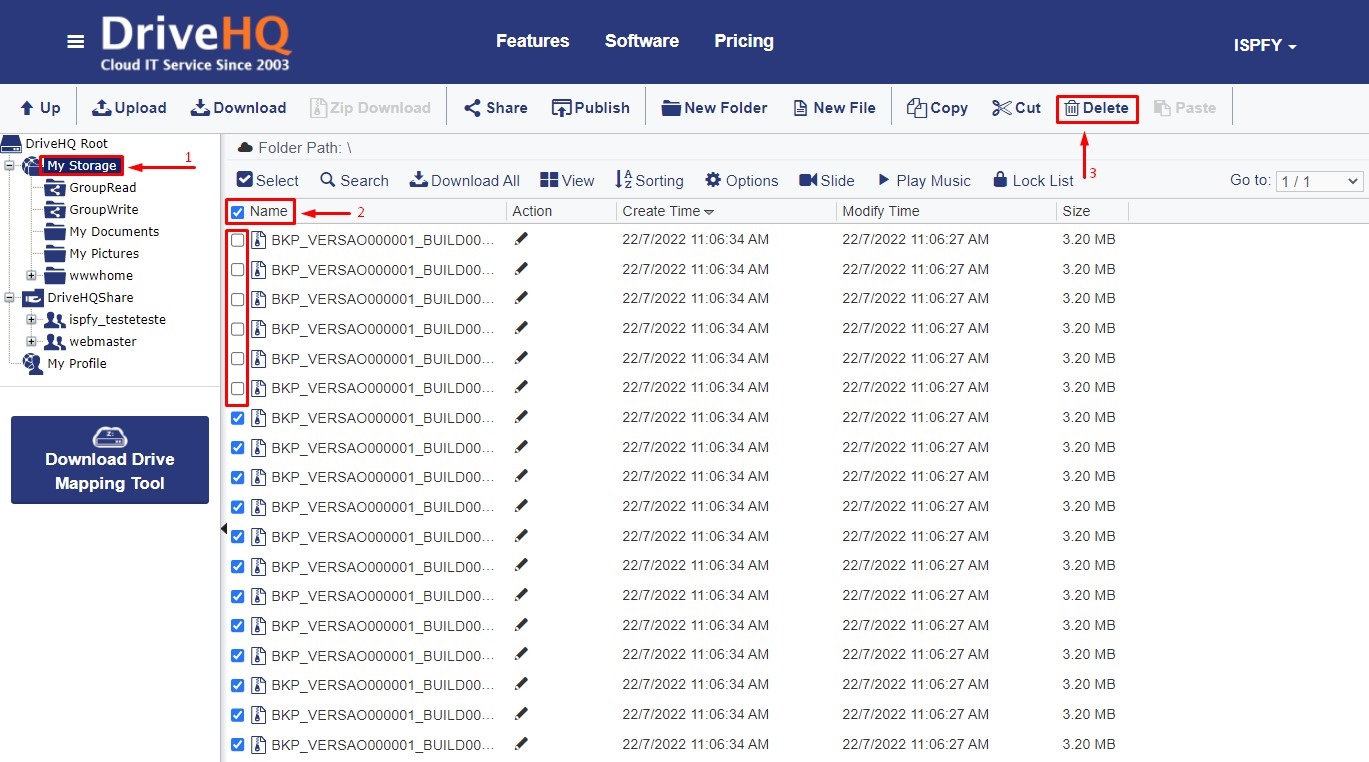Open the My Documents folder

[114, 232]
